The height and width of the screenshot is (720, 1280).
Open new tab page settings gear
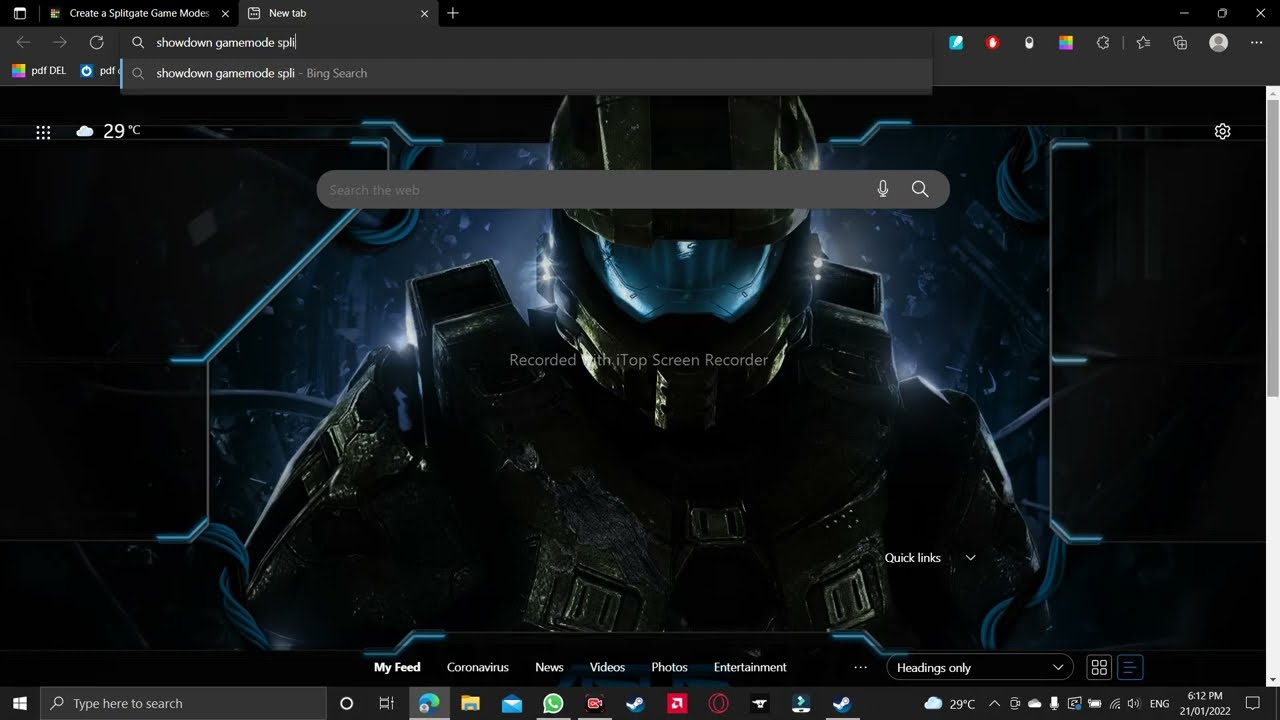click(1222, 132)
